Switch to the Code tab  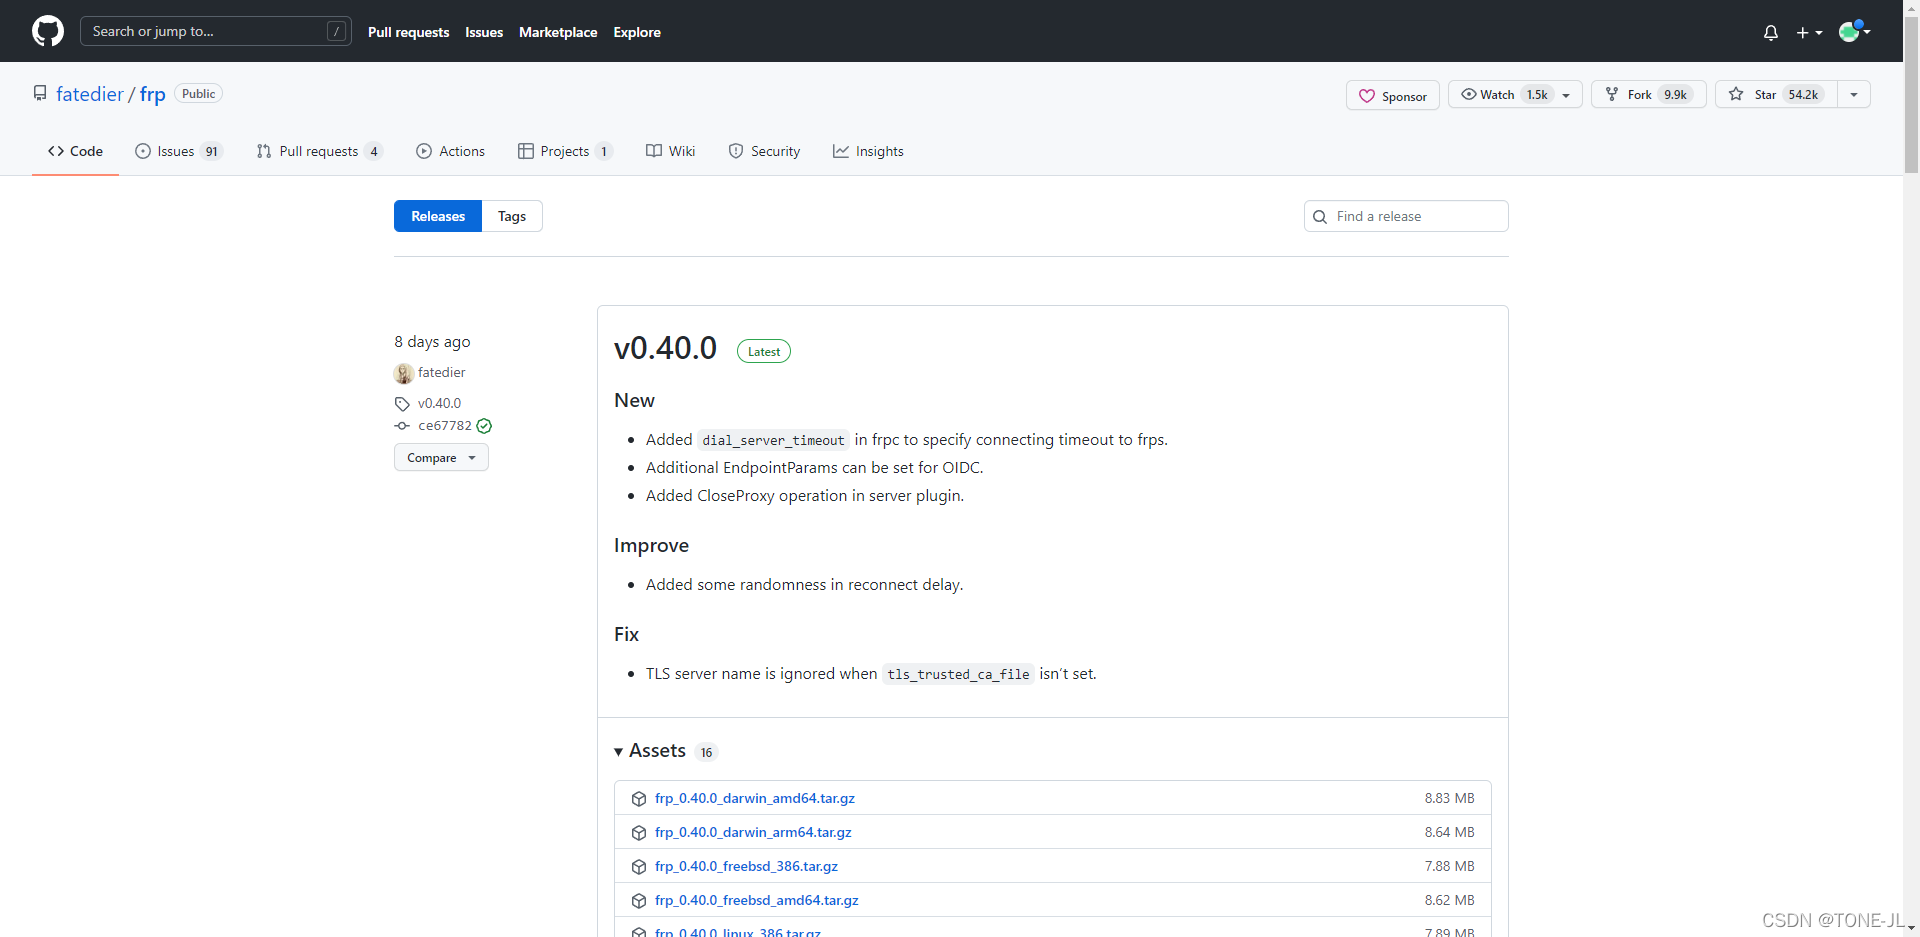[75, 151]
